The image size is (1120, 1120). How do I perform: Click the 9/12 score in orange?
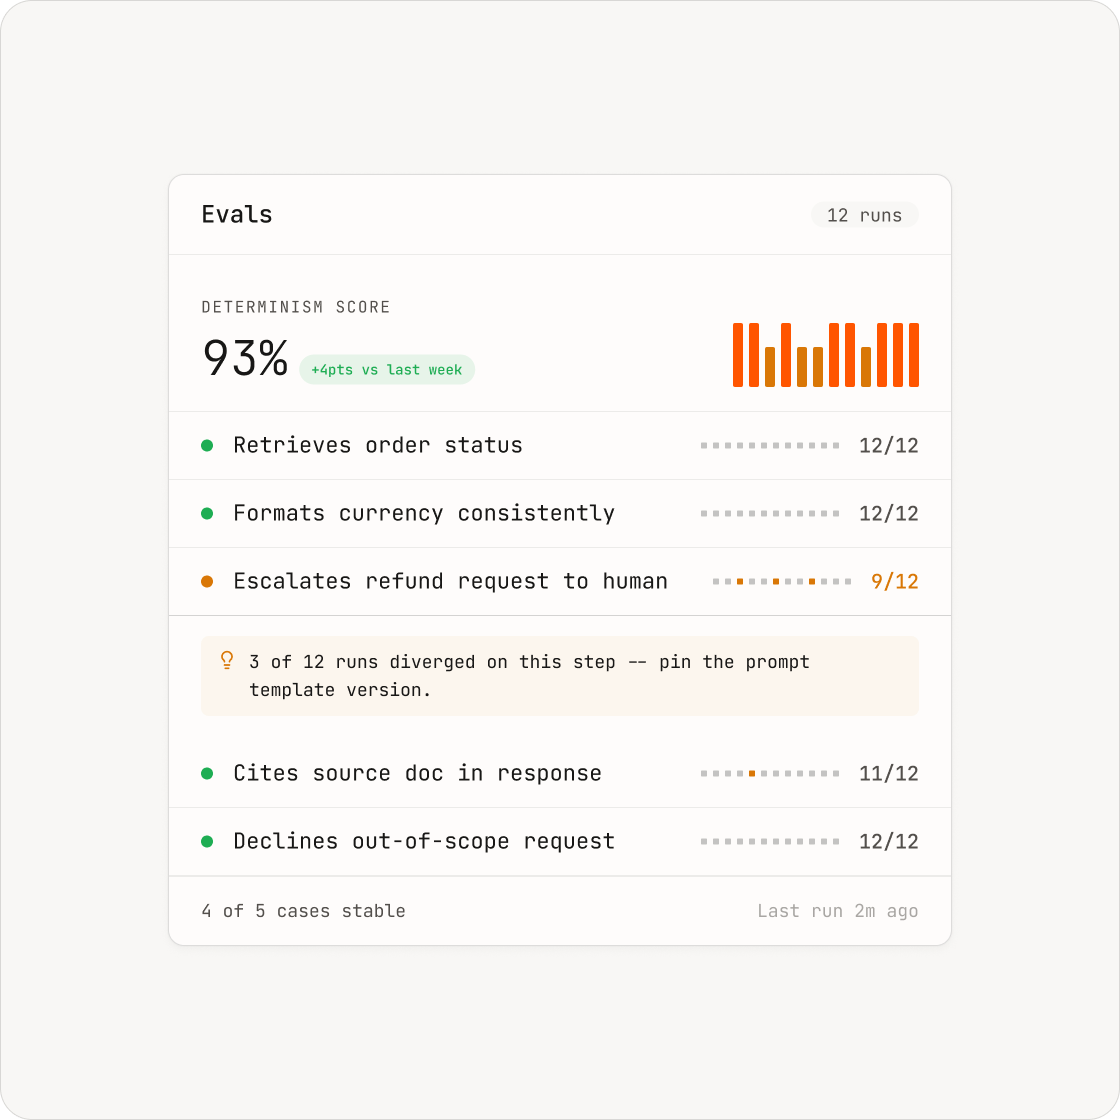[x=894, y=581]
